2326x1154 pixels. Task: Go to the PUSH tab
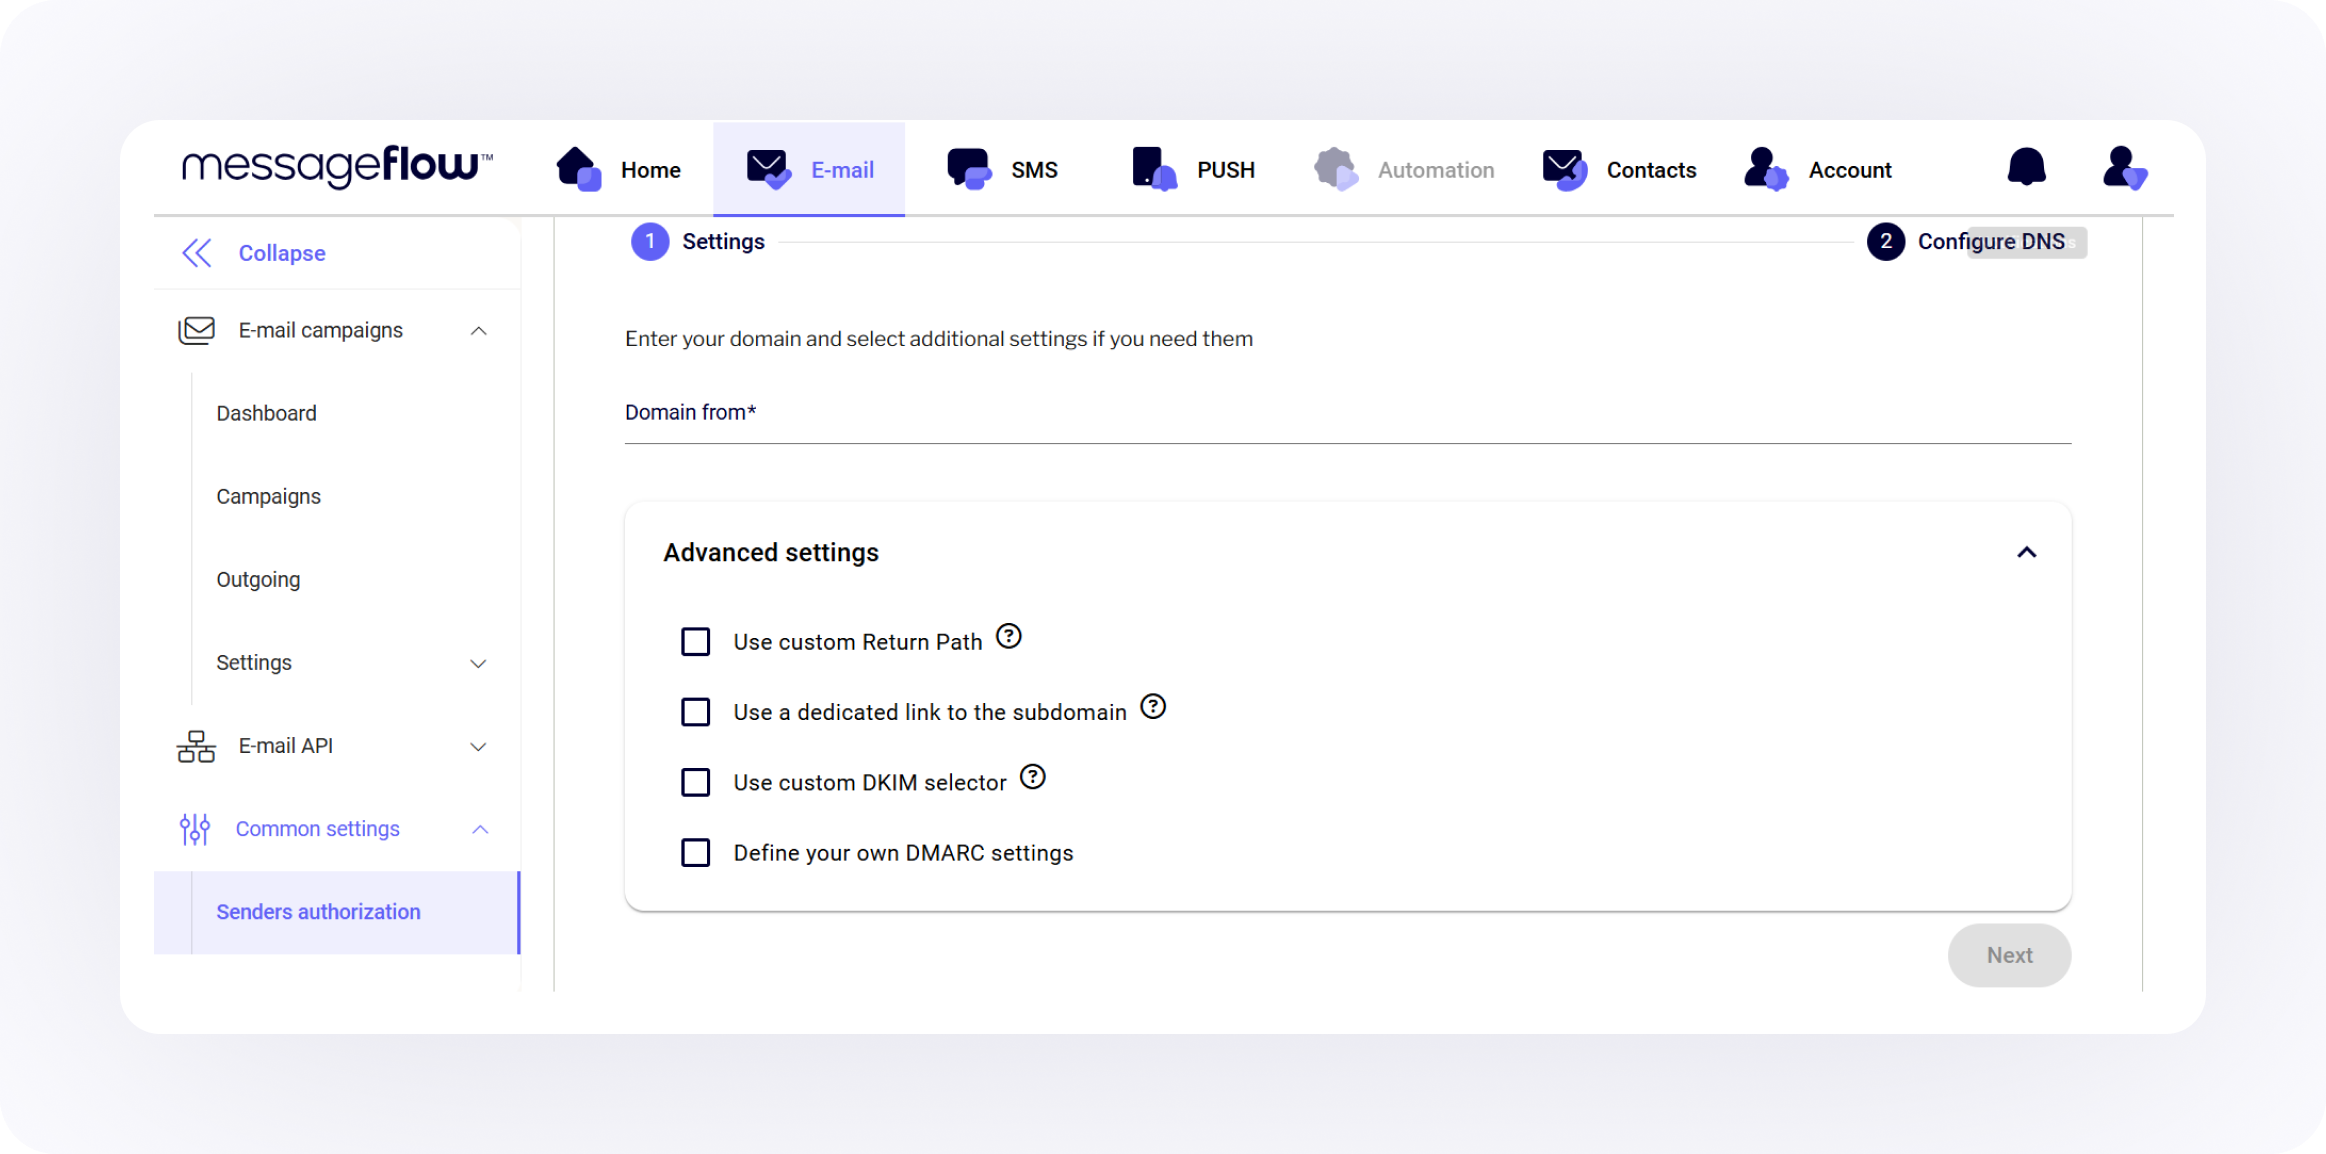[x=1194, y=169]
